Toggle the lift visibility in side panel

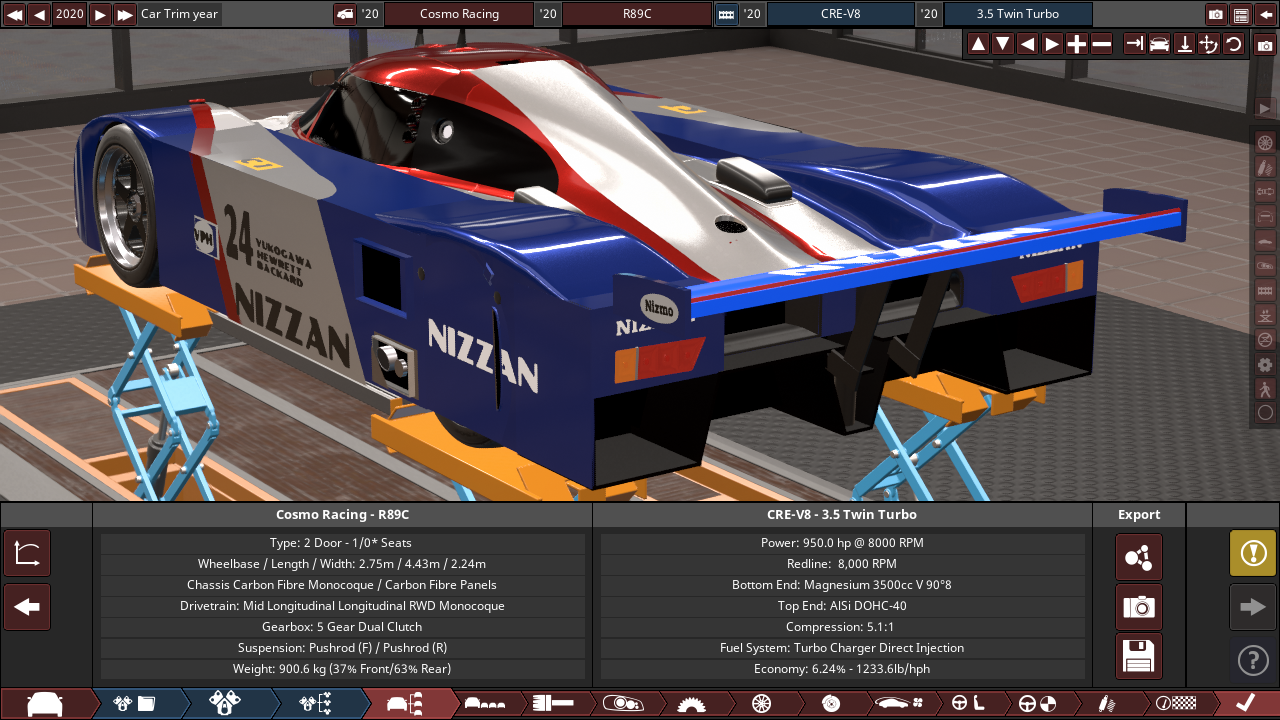click(x=1265, y=315)
